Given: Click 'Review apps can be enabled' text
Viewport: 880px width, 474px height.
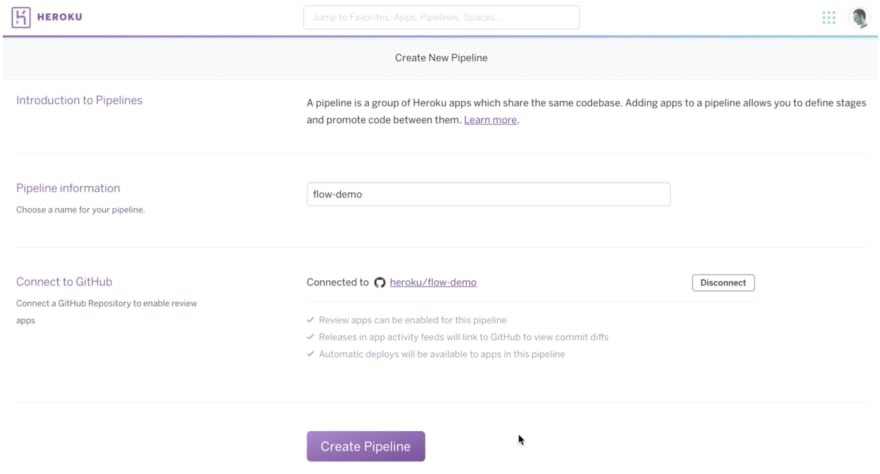Looking at the screenshot, I should [x=412, y=320].
